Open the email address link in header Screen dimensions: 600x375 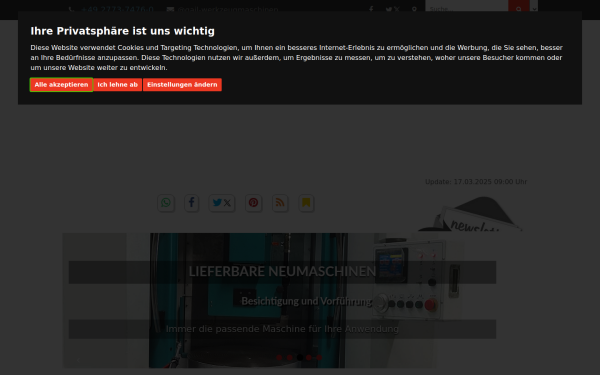point(228,9)
